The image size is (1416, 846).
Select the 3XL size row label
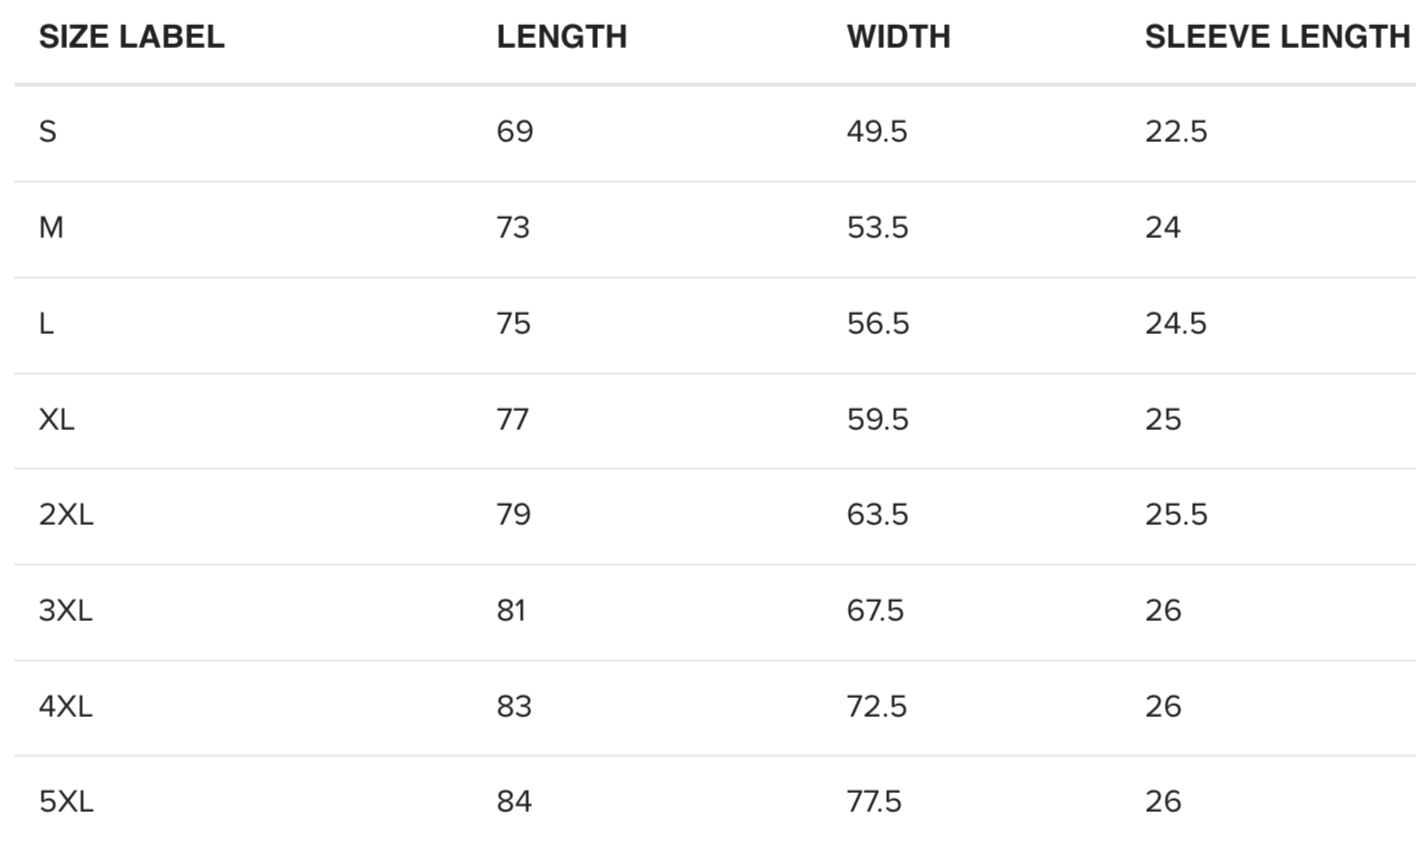pyautogui.click(x=66, y=610)
